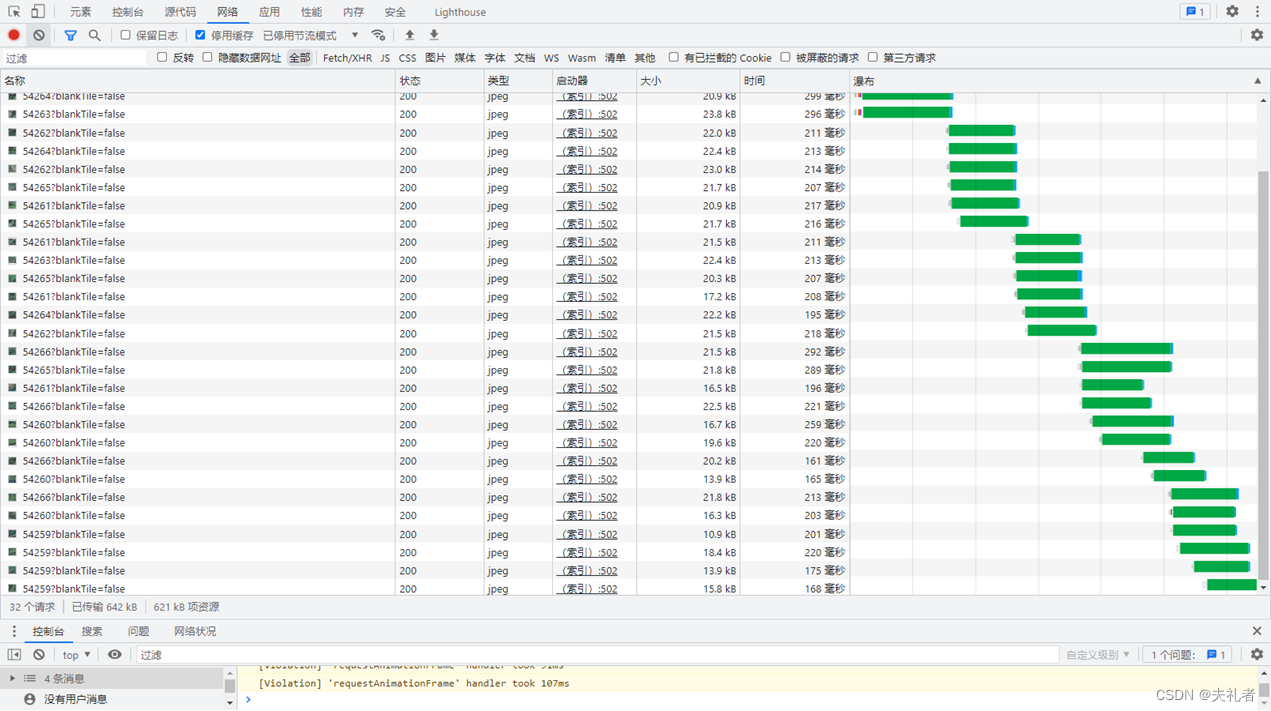Open the top context dropdown in console
Image resolution: width=1271 pixels, height=711 pixels.
point(76,655)
